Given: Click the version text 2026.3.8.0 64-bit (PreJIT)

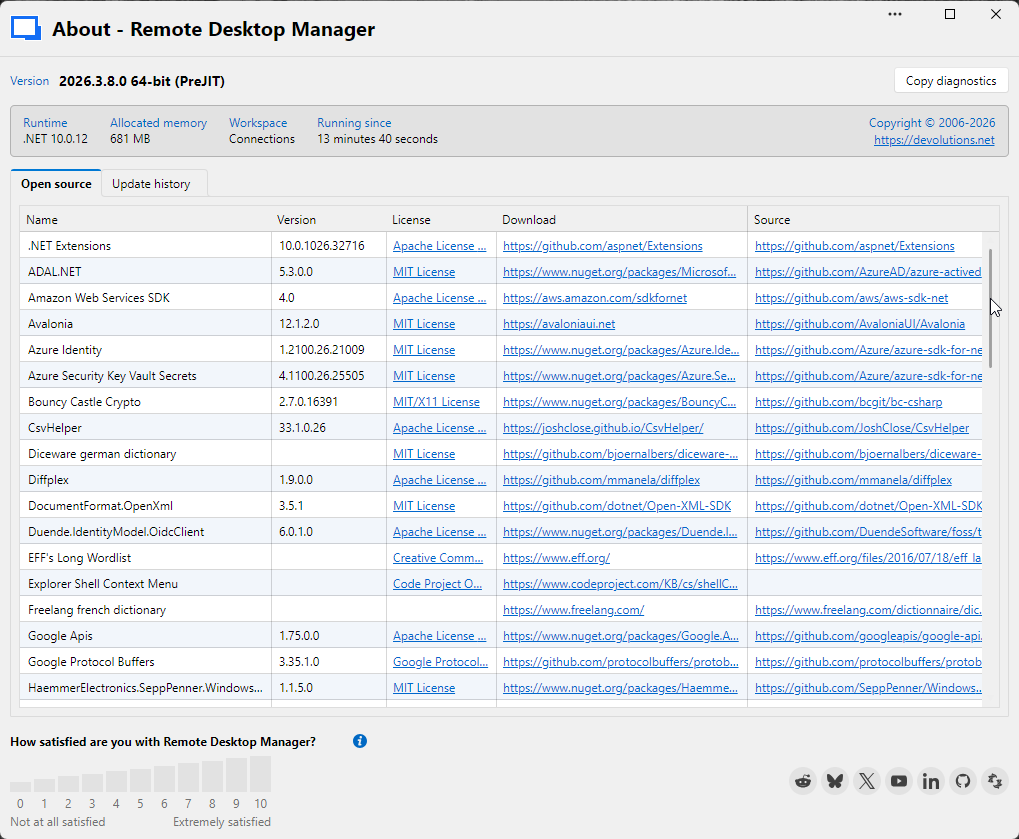Looking at the screenshot, I should coord(142,81).
